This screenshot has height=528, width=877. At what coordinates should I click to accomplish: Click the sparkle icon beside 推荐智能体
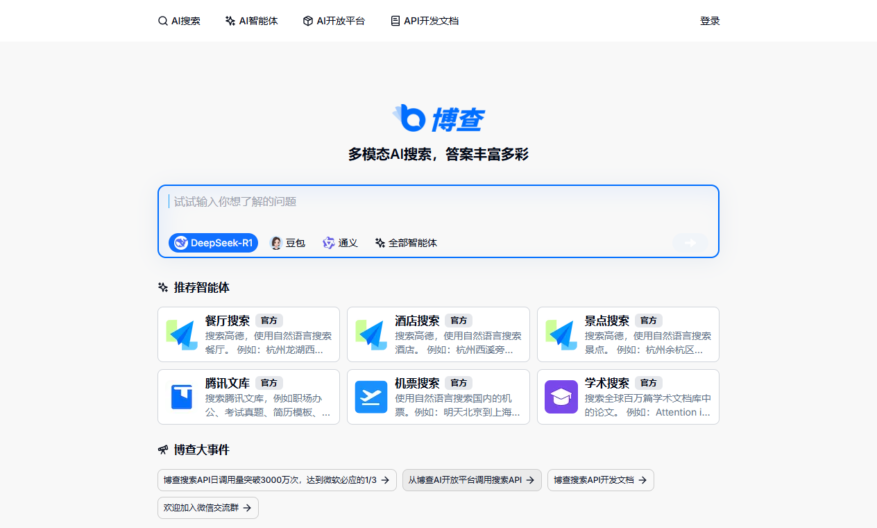point(163,287)
